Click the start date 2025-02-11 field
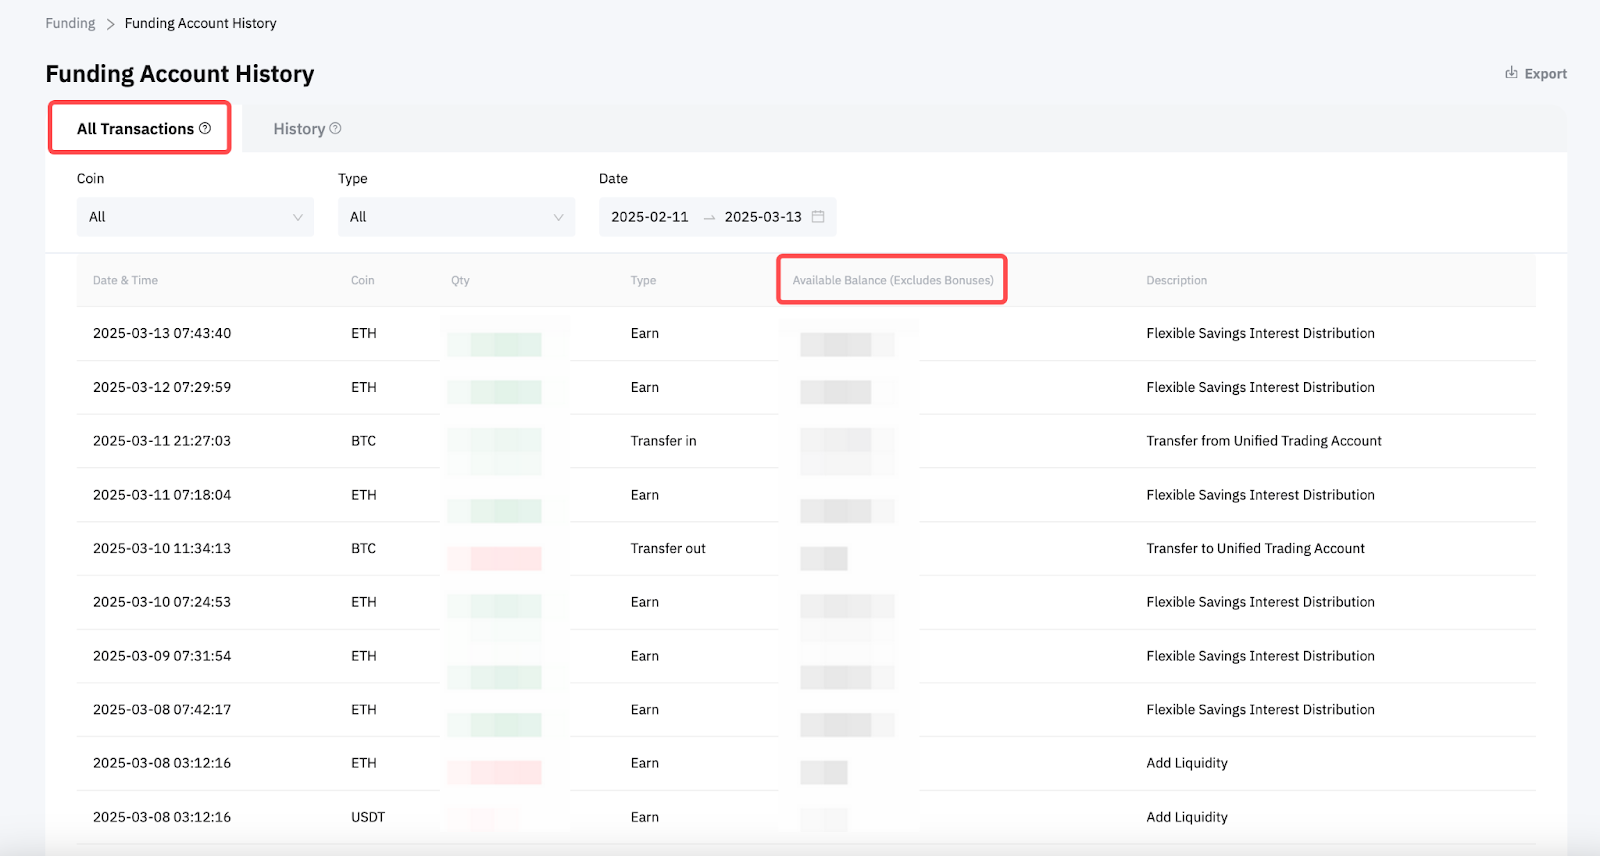 [x=650, y=217]
